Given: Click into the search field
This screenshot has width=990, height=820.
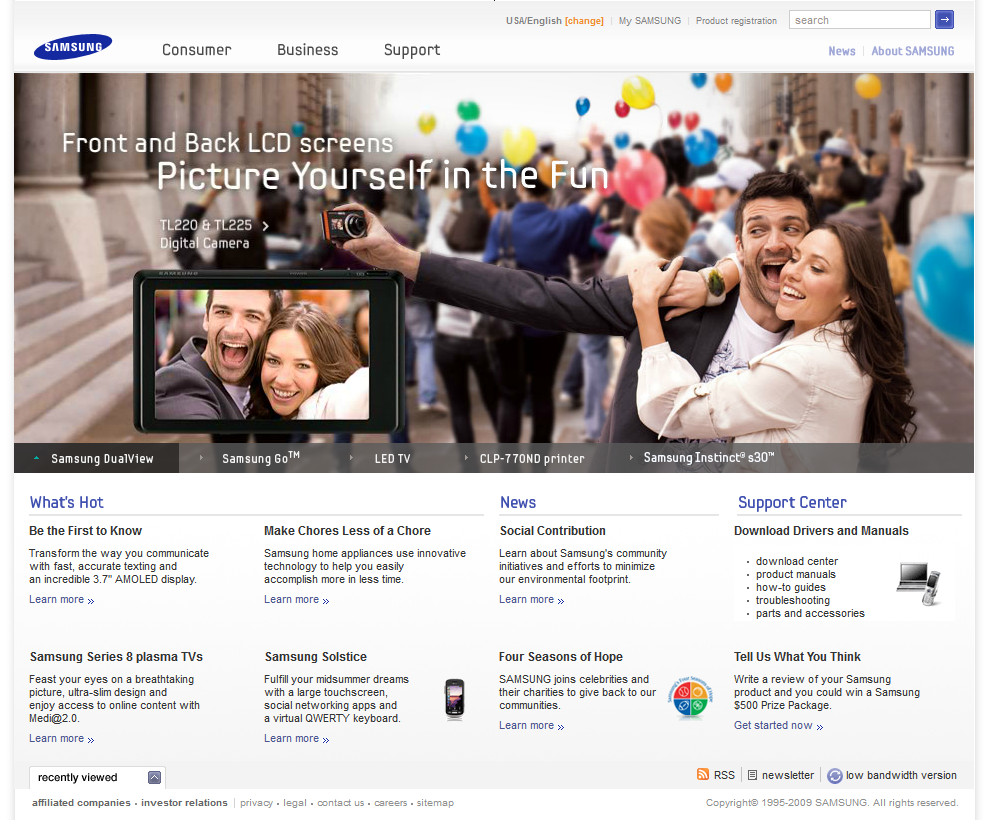Looking at the screenshot, I should point(859,20).
